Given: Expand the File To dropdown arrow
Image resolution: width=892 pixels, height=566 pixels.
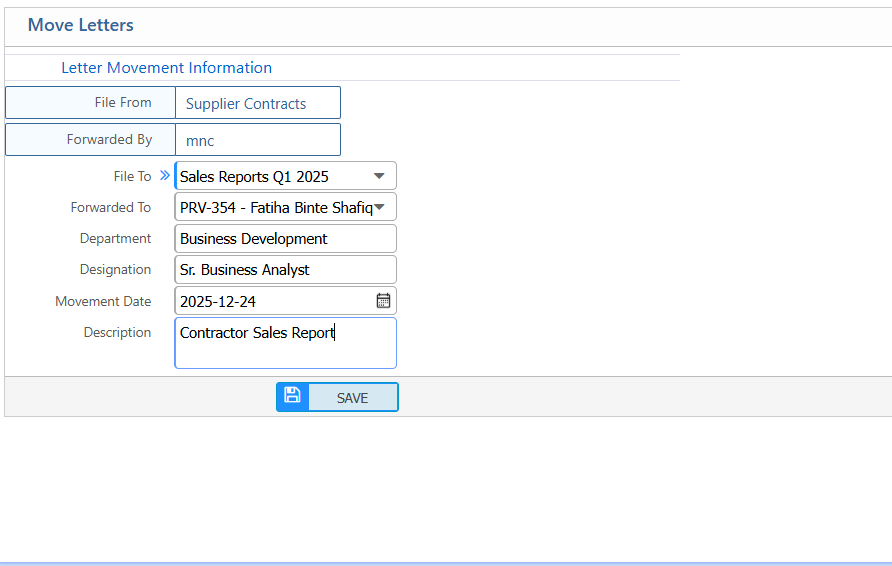Looking at the screenshot, I should [x=379, y=176].
